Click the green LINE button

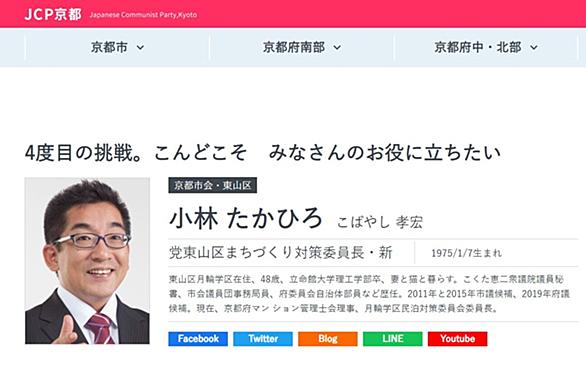(393, 339)
